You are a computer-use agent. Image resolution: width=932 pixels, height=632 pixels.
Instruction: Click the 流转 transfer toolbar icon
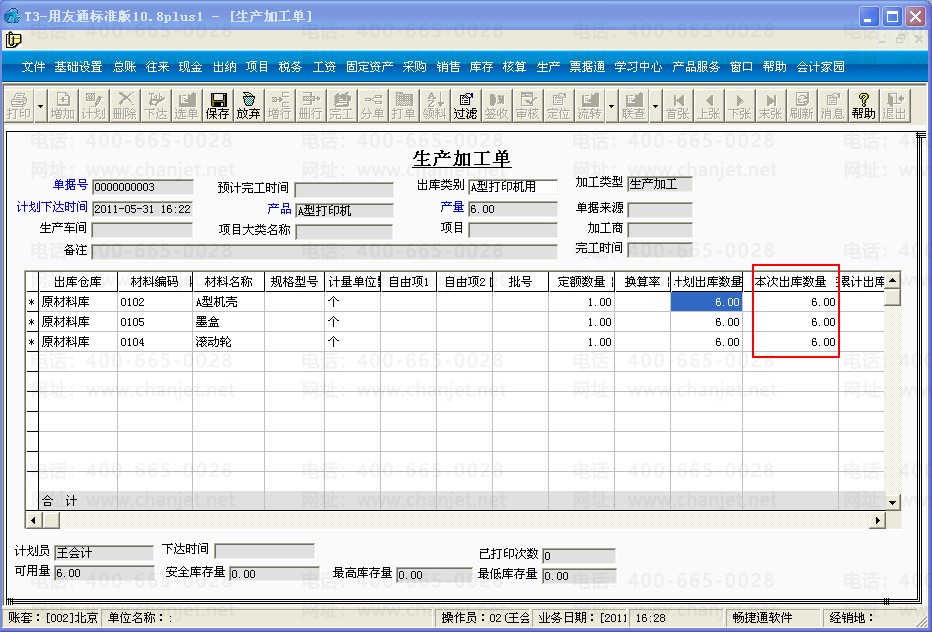589,105
